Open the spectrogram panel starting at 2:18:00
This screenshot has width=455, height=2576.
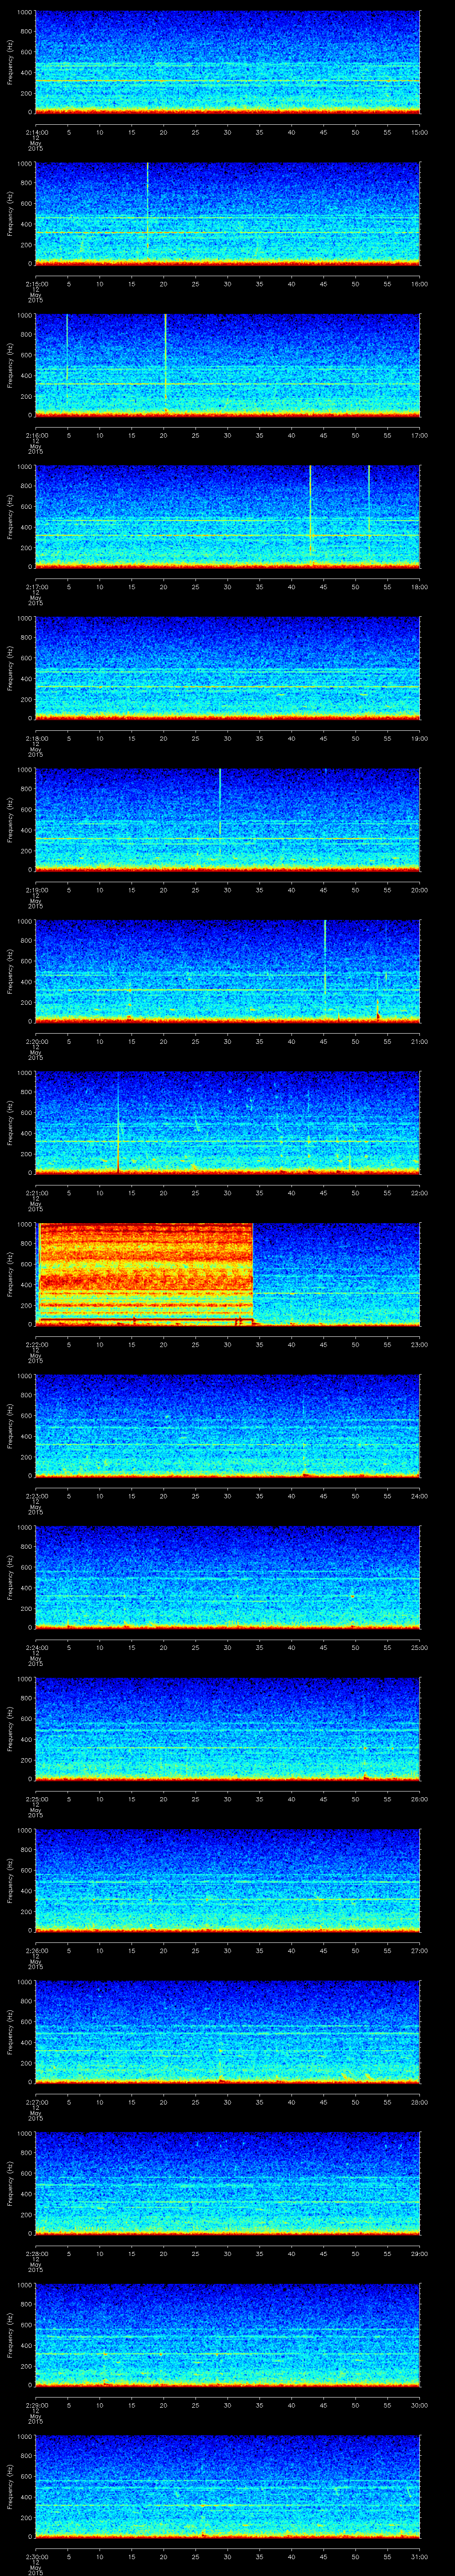tap(227, 667)
